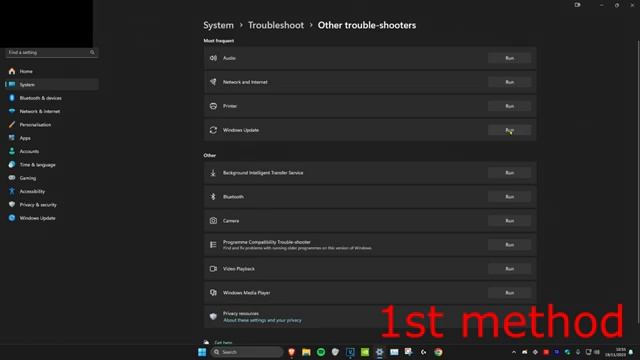Open Network & internet settings
The height and width of the screenshot is (360, 640).
pos(51,111)
